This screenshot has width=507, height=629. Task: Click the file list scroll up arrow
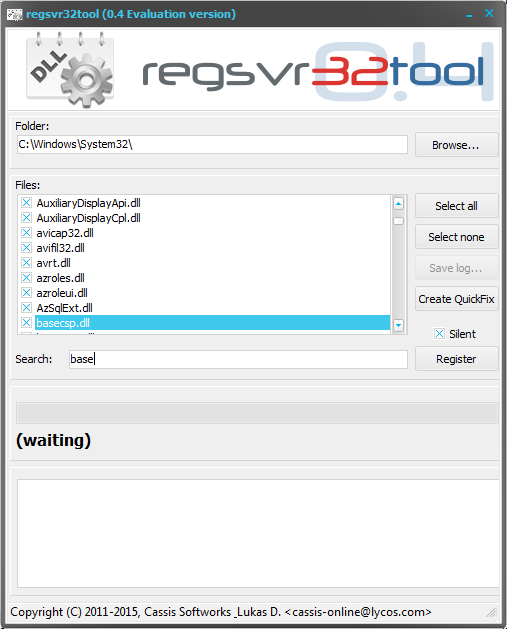coord(398,204)
